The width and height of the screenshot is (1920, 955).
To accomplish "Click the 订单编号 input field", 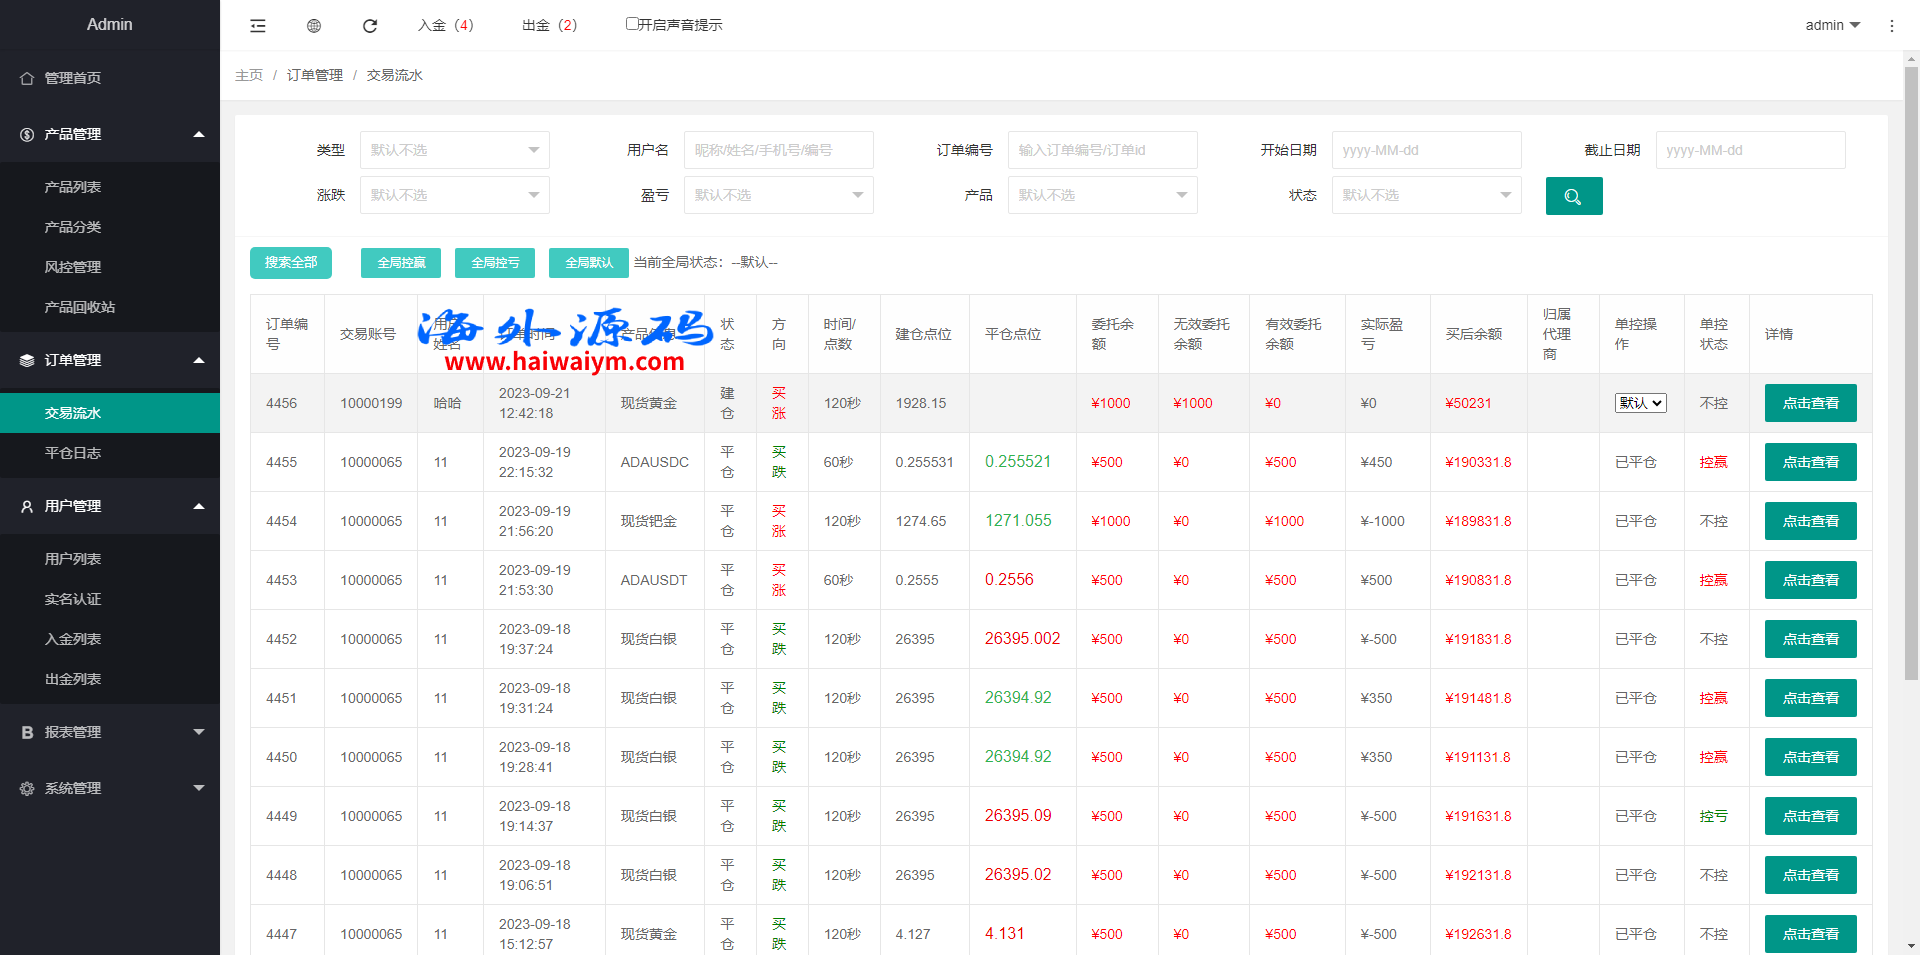I will coord(1102,150).
